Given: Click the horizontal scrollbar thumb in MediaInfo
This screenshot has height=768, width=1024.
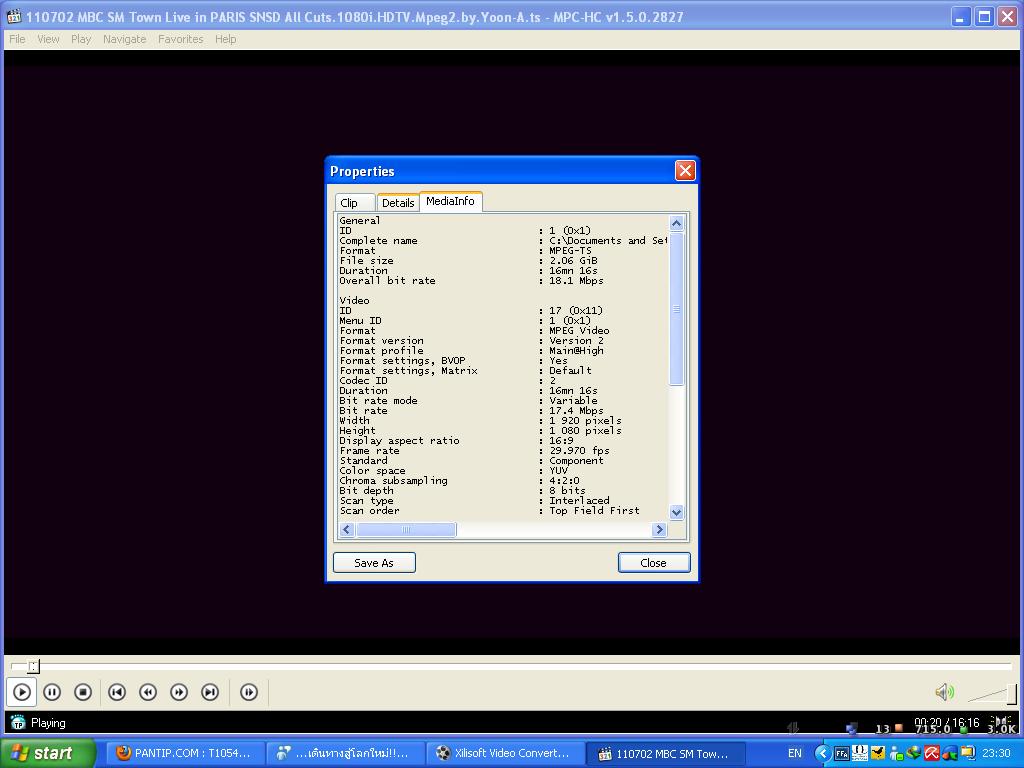Looking at the screenshot, I should 406,530.
